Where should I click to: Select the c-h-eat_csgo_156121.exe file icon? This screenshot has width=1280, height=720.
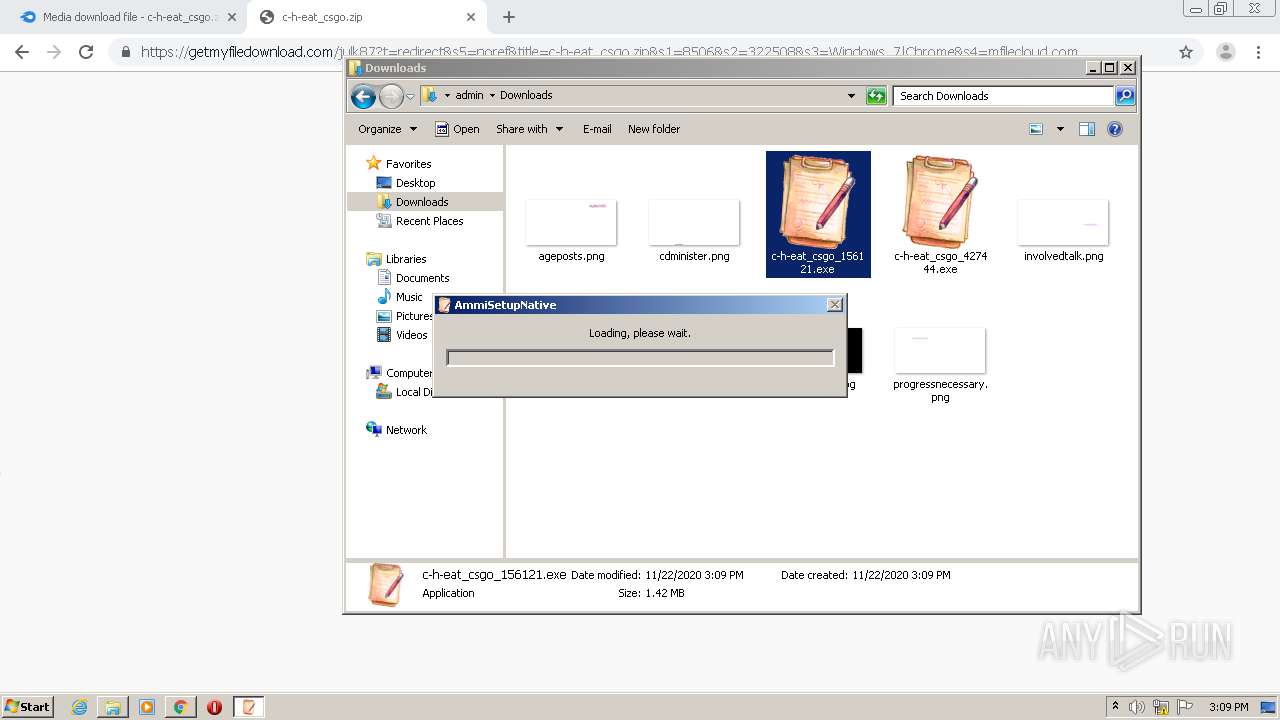coord(818,200)
